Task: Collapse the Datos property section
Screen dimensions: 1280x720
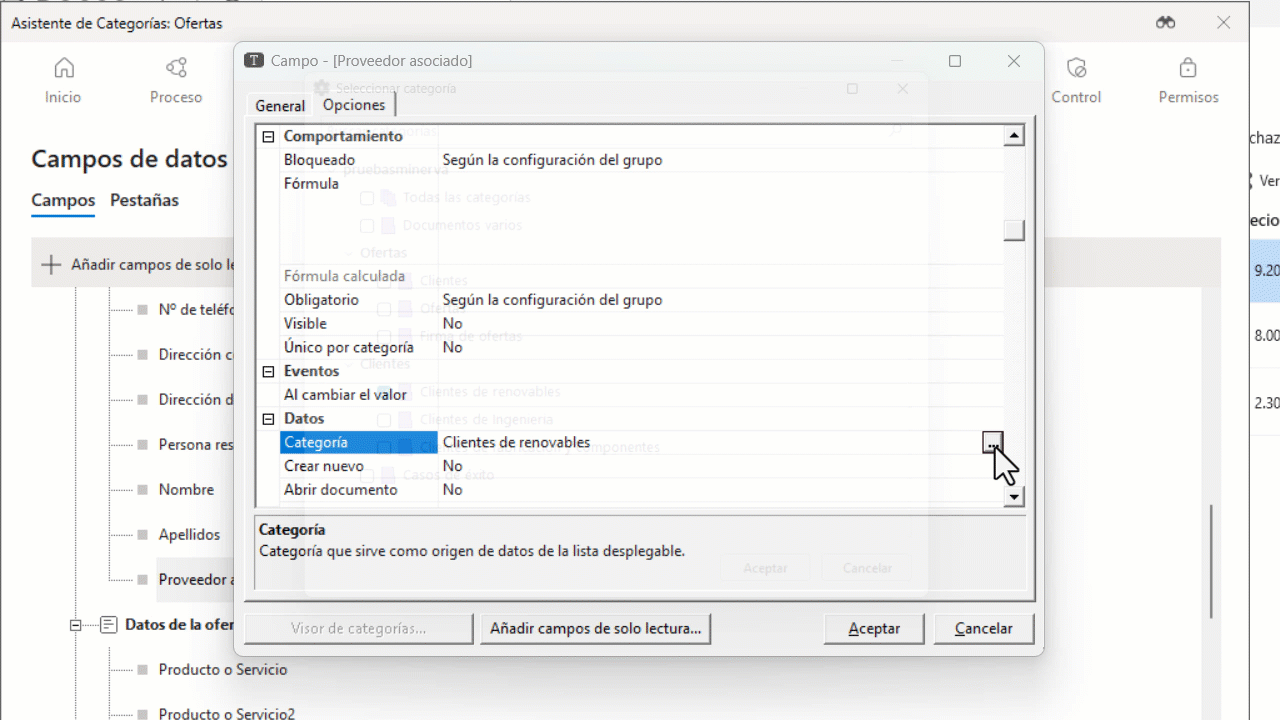Action: pyautogui.click(x=268, y=419)
